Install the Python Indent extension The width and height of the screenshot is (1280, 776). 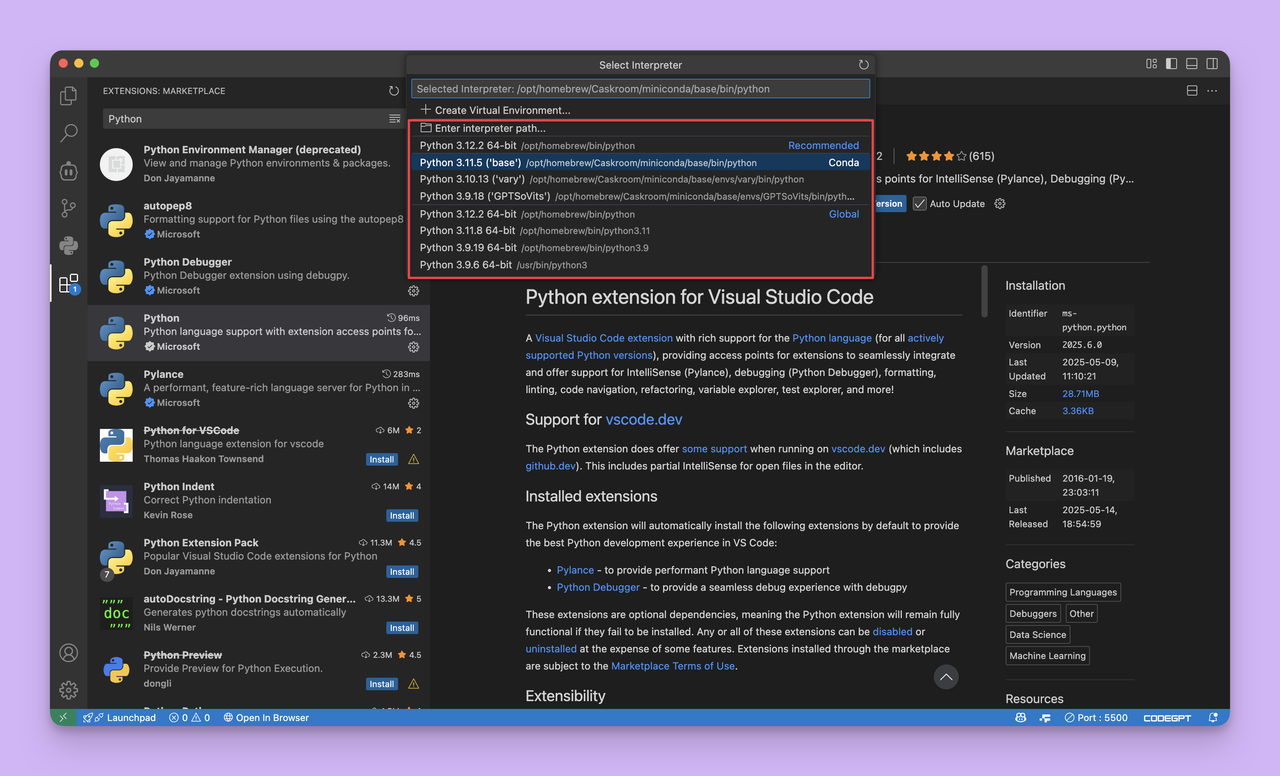(x=402, y=515)
